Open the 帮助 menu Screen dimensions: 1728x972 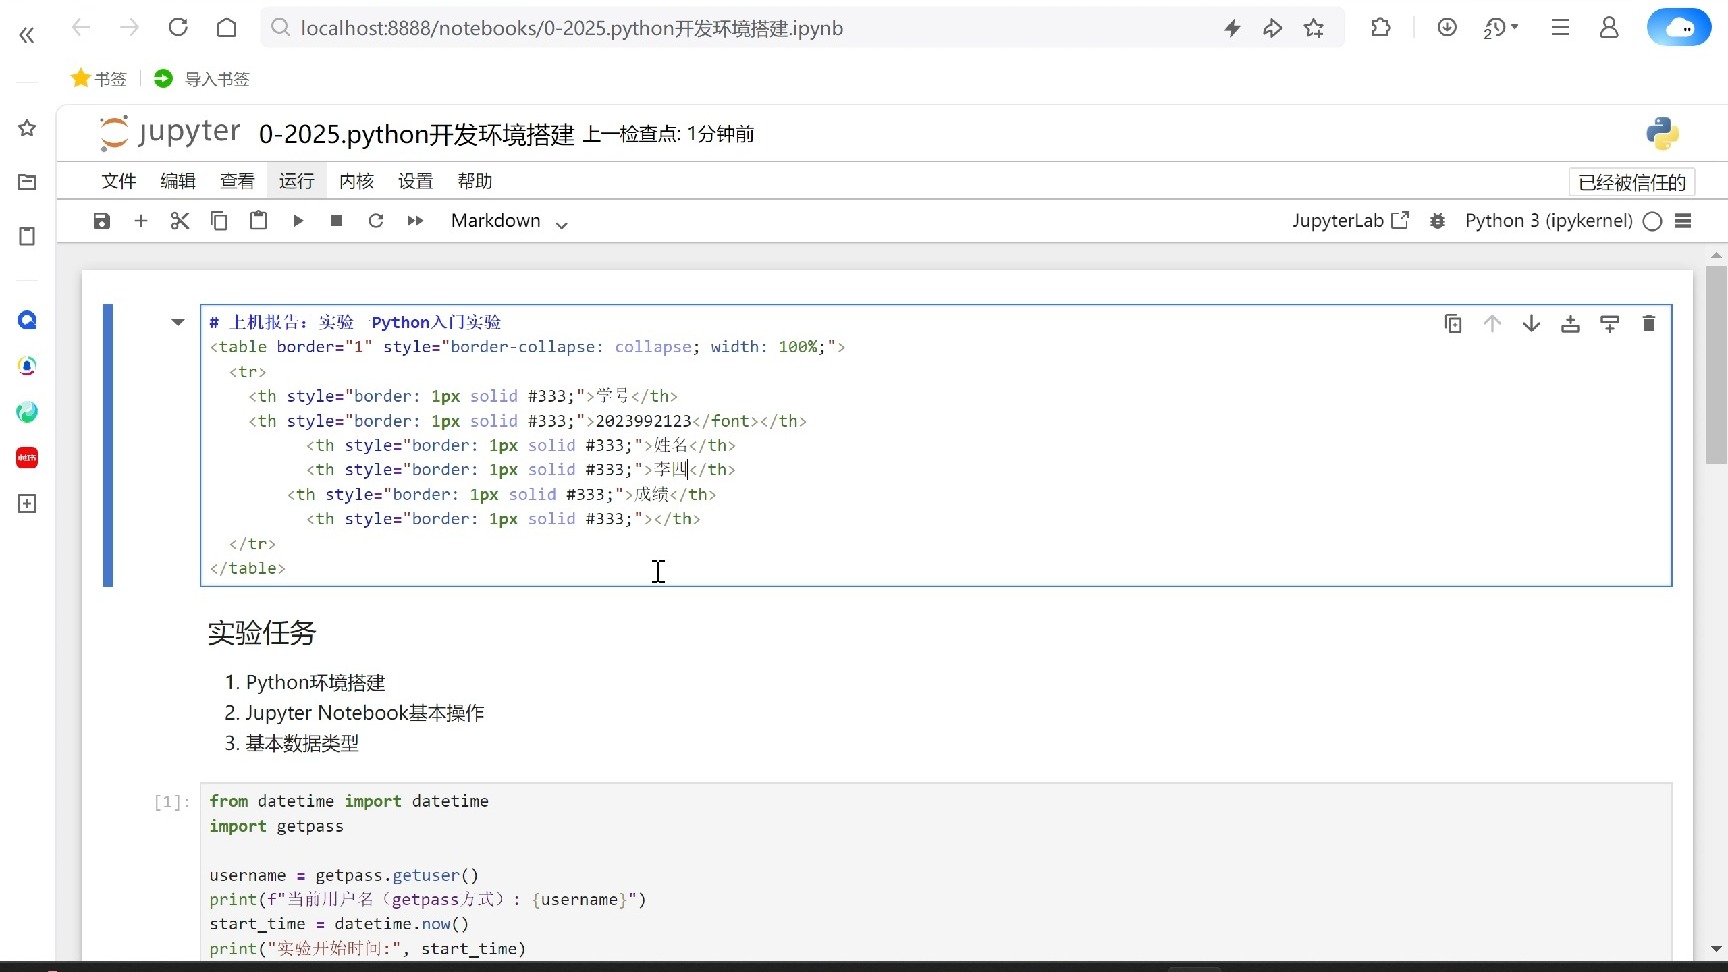point(475,181)
